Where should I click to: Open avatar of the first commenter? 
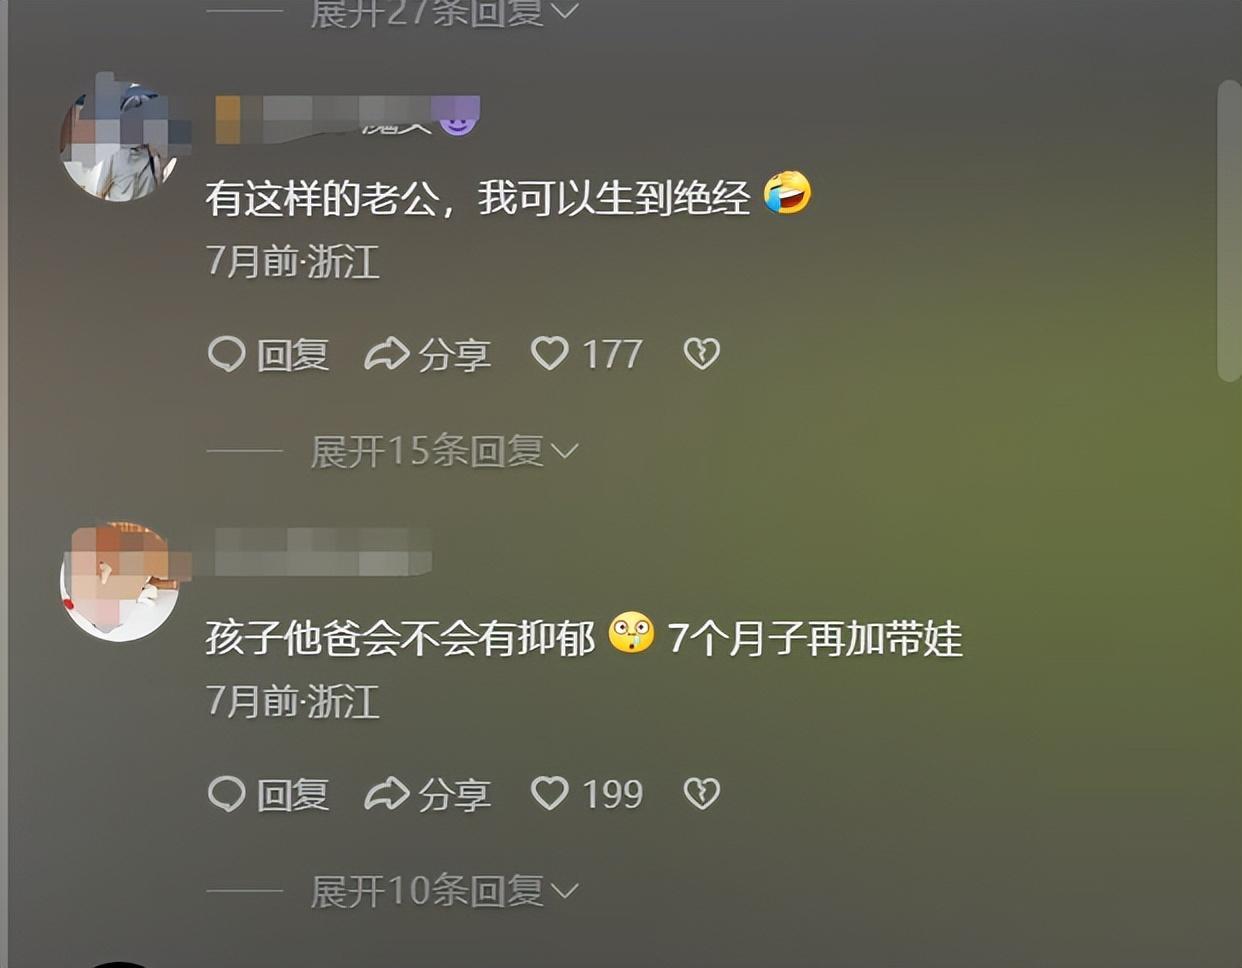[x=120, y=140]
